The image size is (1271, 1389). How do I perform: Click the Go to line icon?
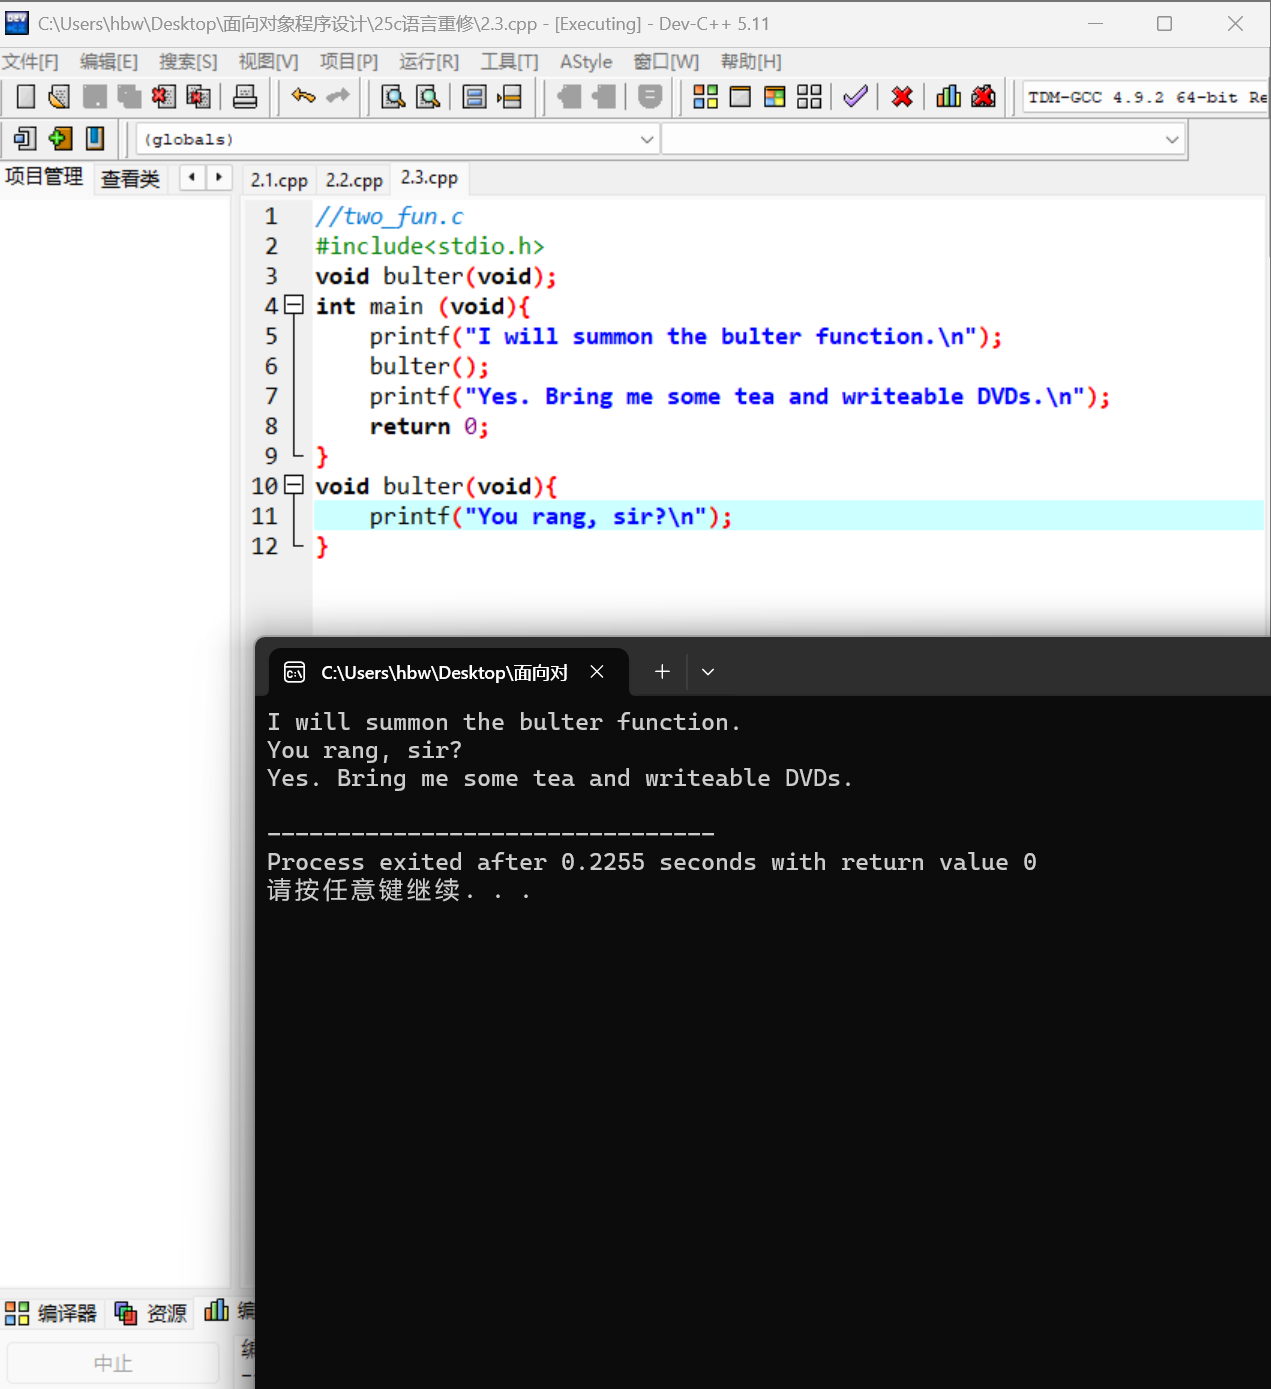[510, 97]
